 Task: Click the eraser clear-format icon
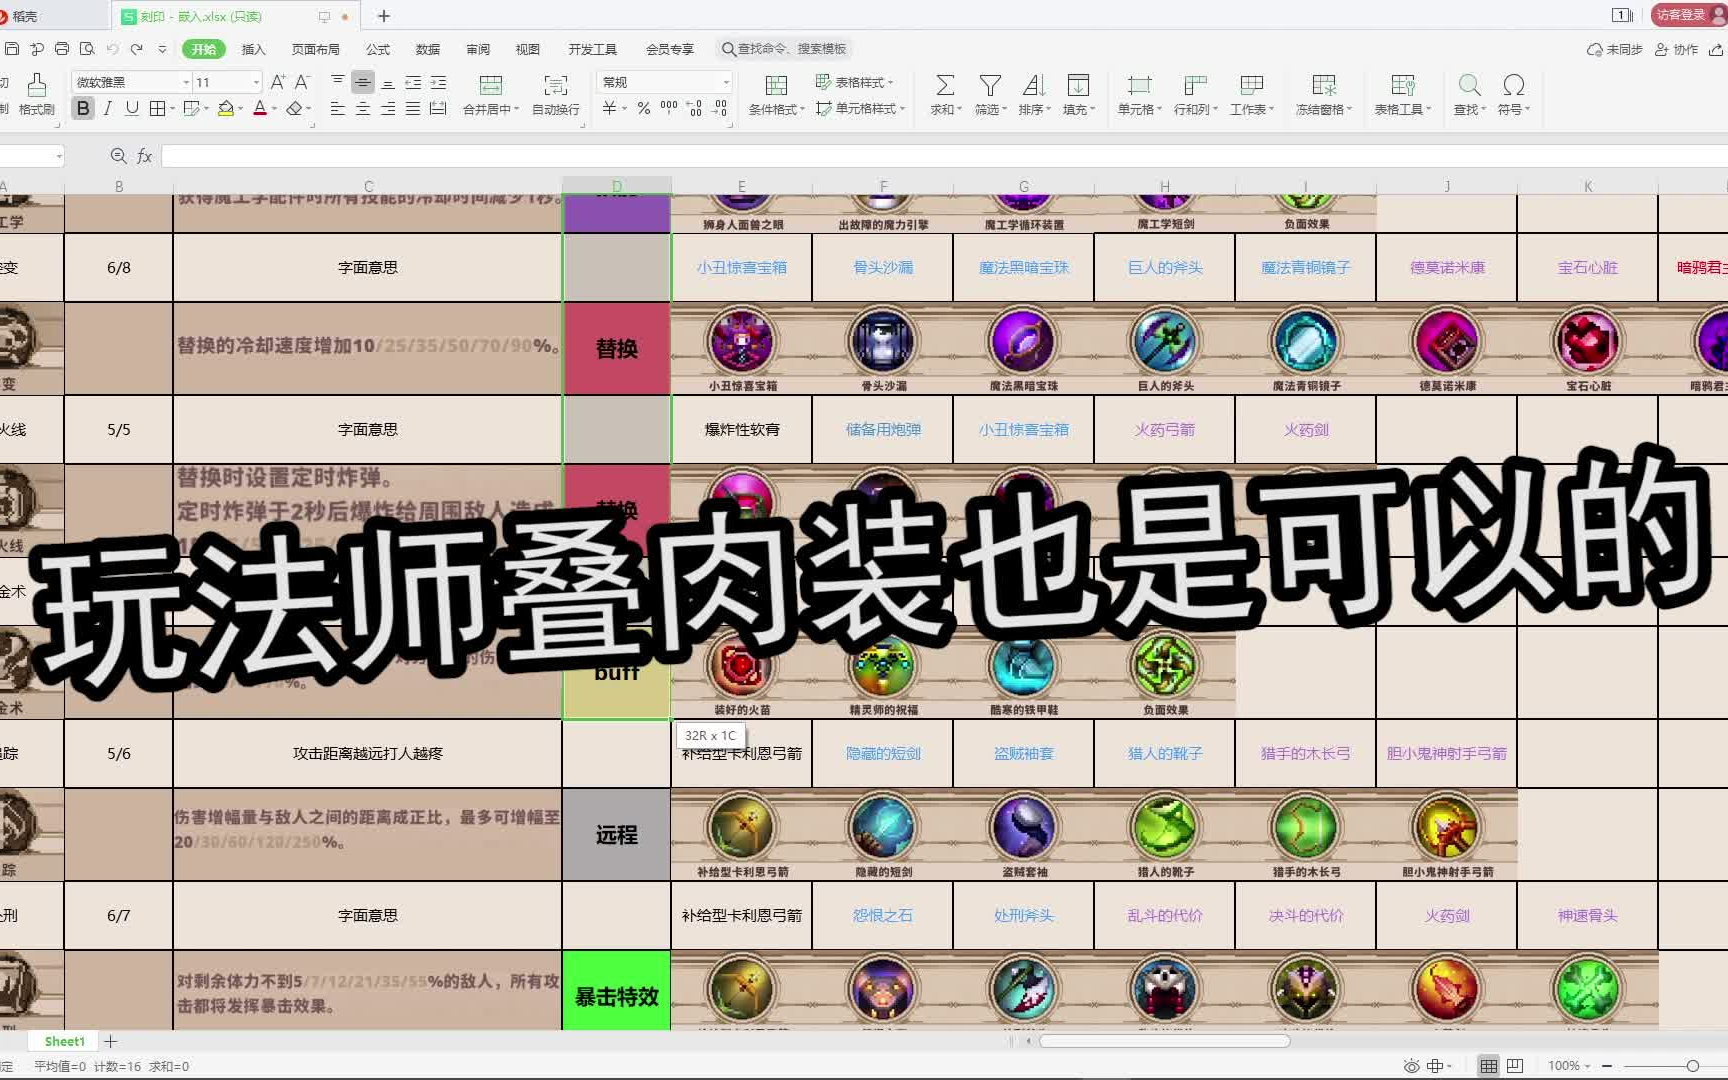(294, 108)
